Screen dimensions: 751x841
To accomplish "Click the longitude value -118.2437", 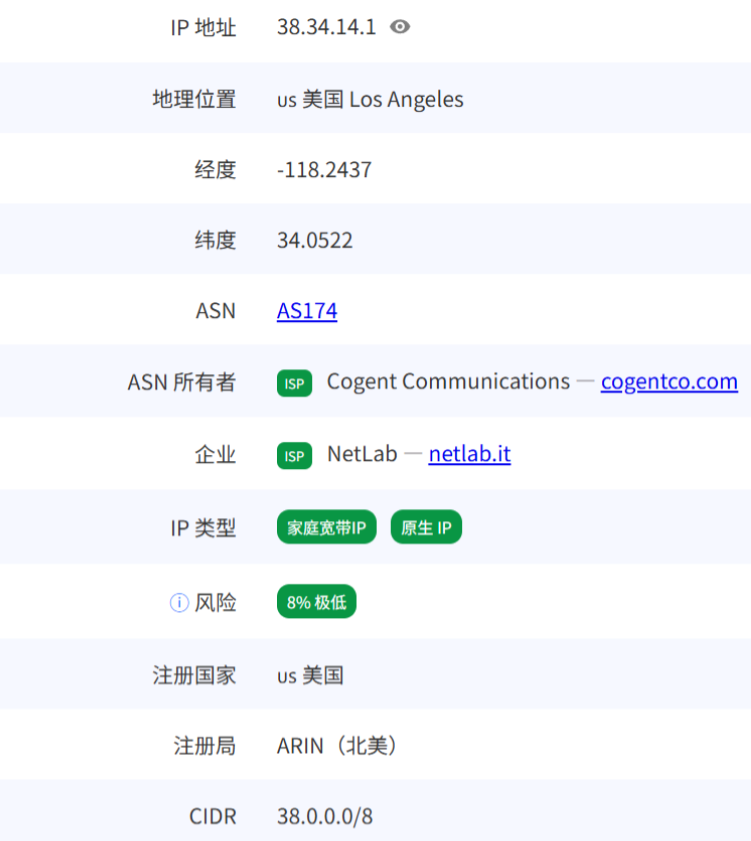I will pyautogui.click(x=324, y=170).
